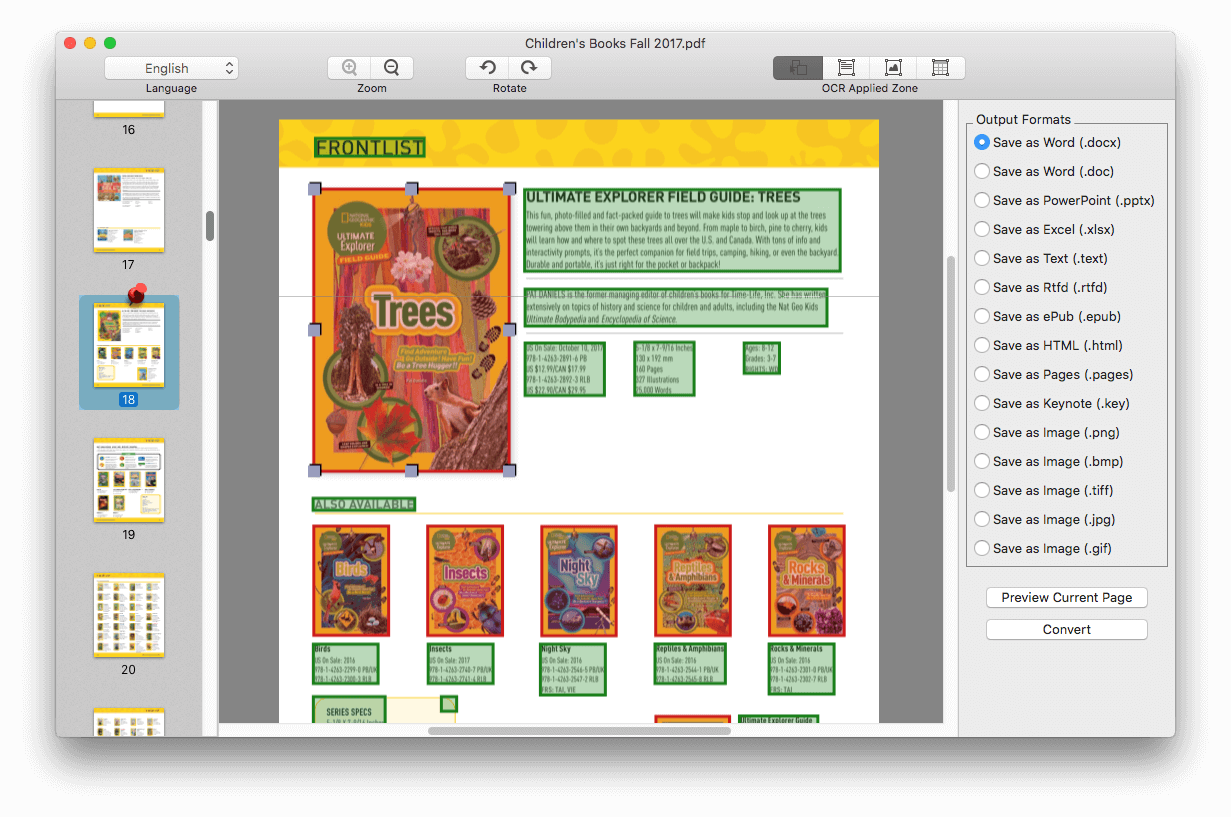
Task: Click the zoom out magnifier icon
Action: (391, 68)
